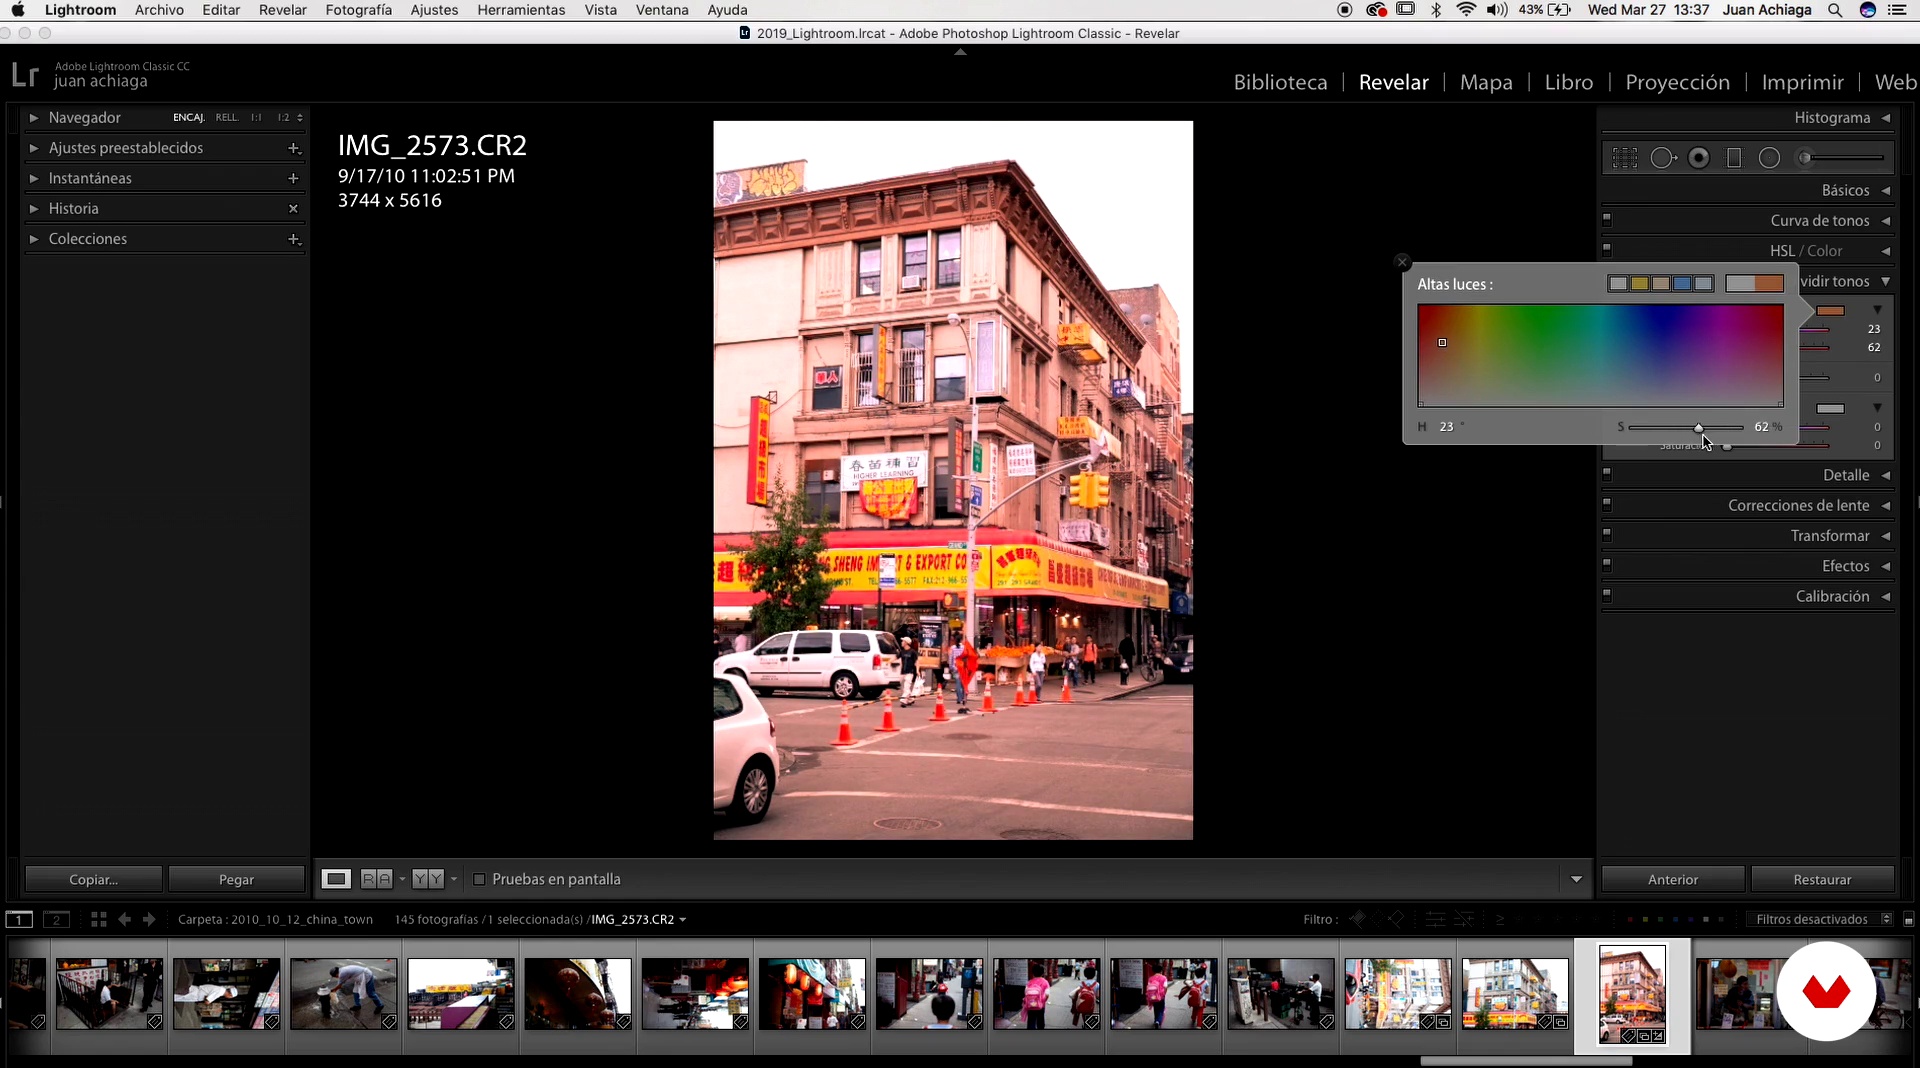Open Filtros desactivados dropdown
Viewport: 1920px width, 1068px height.
tap(1821, 919)
